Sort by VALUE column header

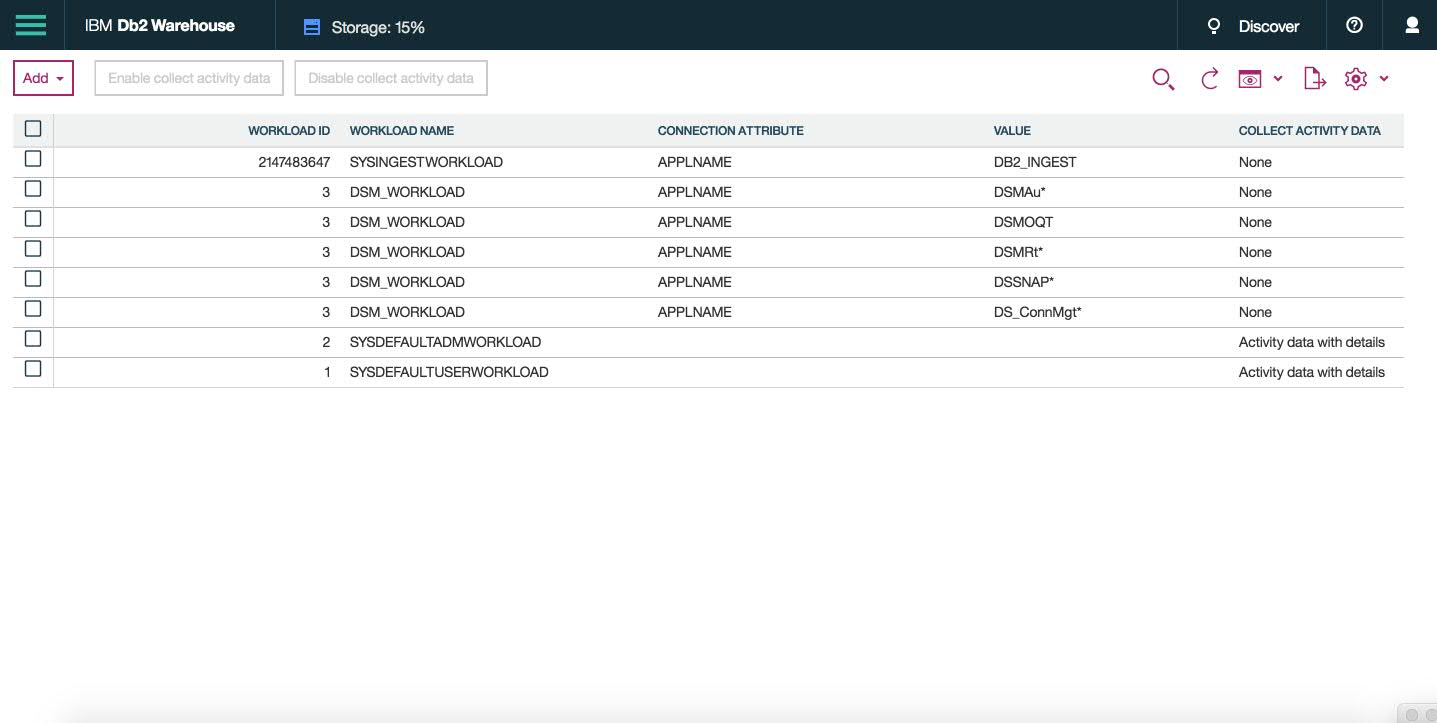[1012, 131]
